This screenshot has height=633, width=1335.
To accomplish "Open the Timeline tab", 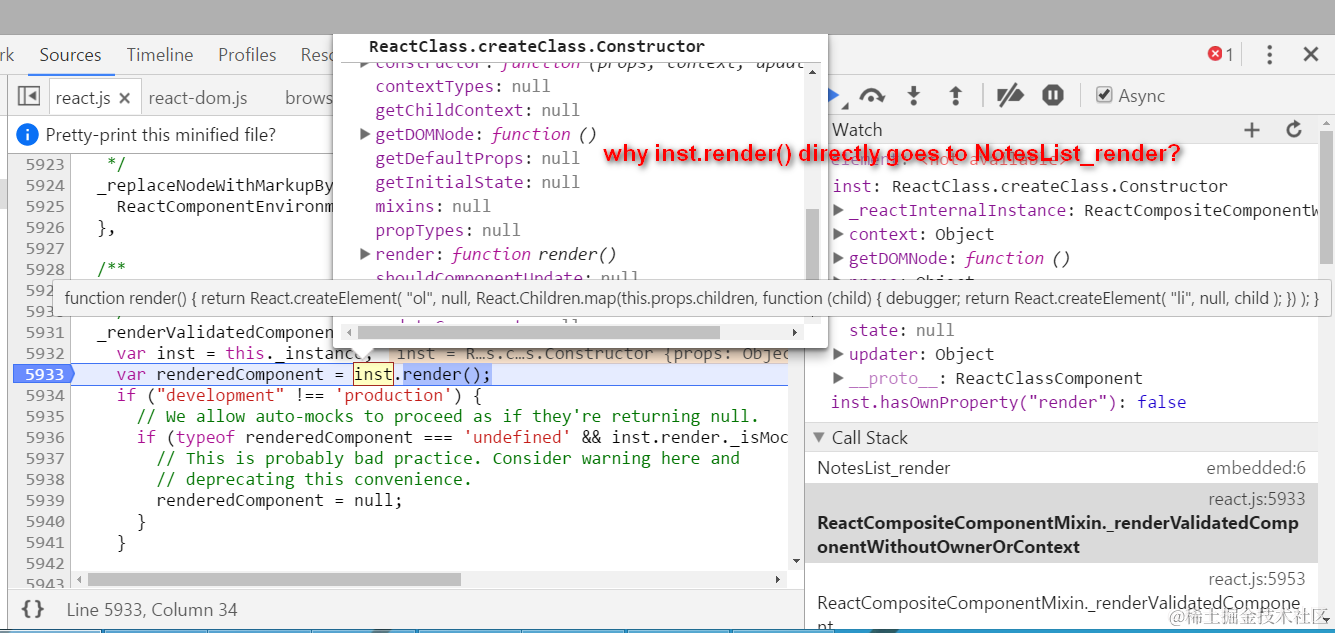I will 160,55.
